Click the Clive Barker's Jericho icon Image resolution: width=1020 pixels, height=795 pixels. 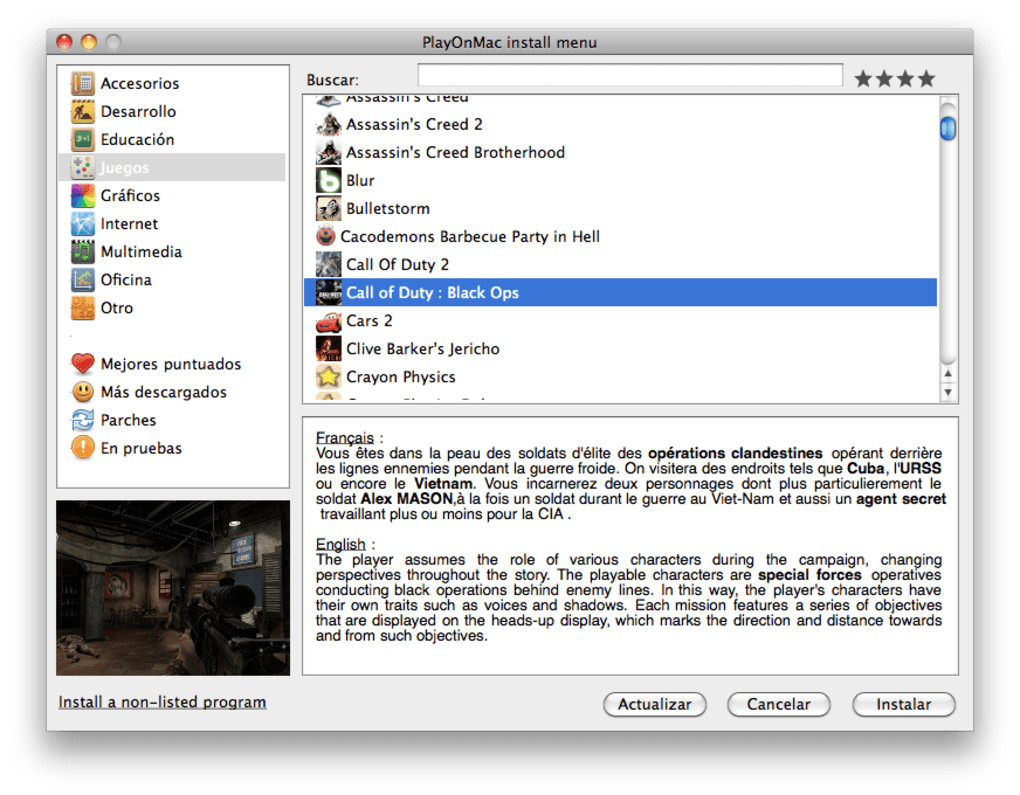(x=329, y=349)
